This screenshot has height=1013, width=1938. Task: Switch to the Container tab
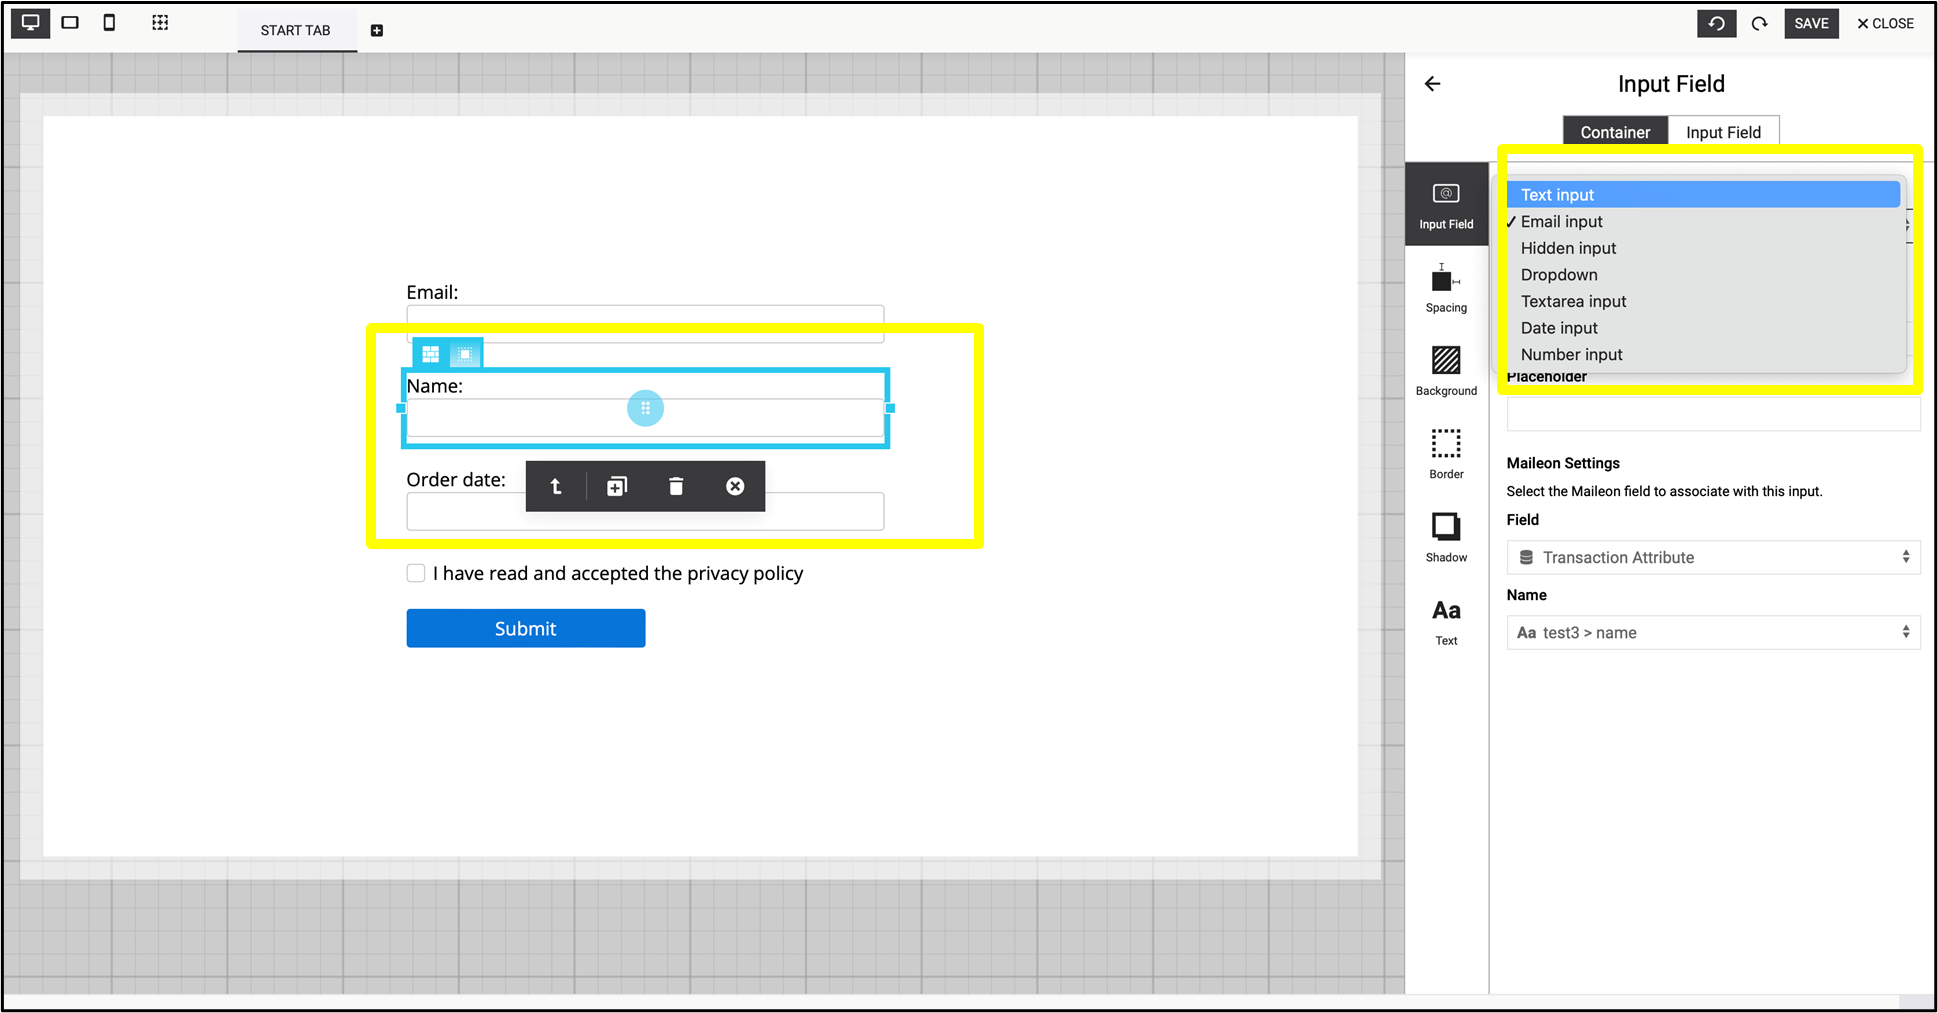coord(1615,132)
